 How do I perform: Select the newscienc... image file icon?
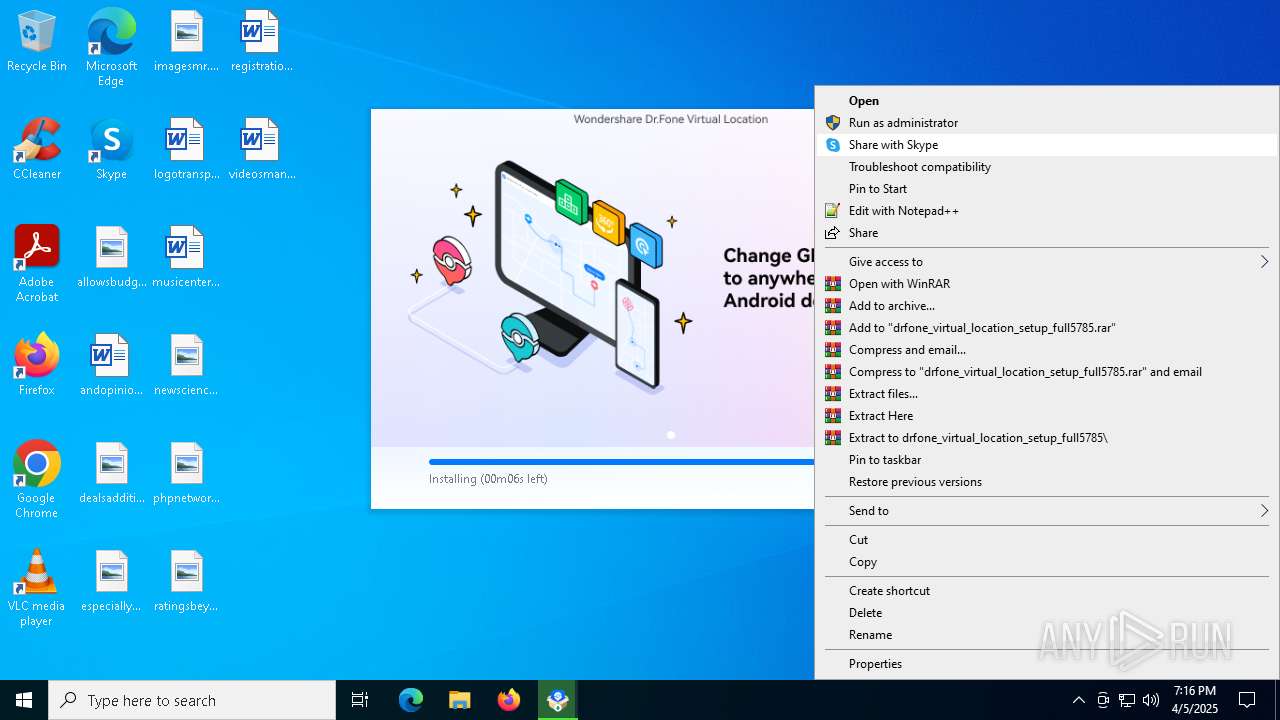point(186,366)
